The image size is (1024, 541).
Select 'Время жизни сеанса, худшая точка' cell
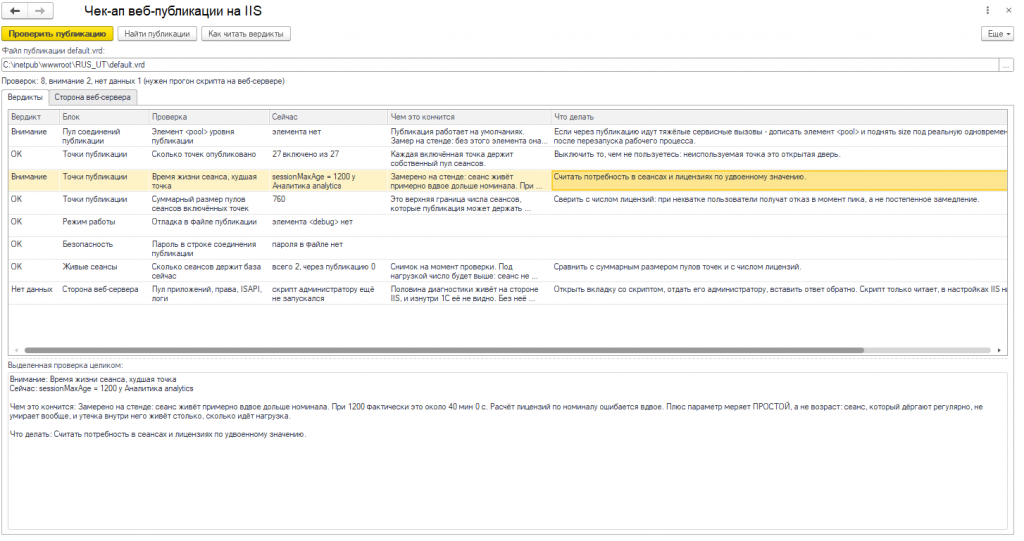(209, 181)
